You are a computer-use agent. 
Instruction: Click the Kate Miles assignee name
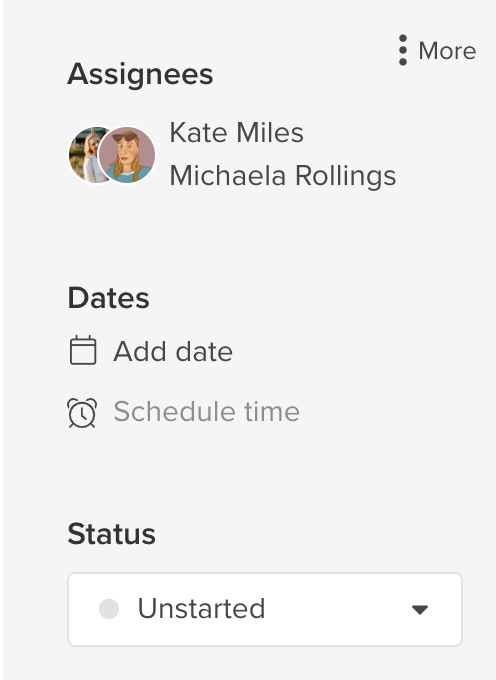click(236, 132)
